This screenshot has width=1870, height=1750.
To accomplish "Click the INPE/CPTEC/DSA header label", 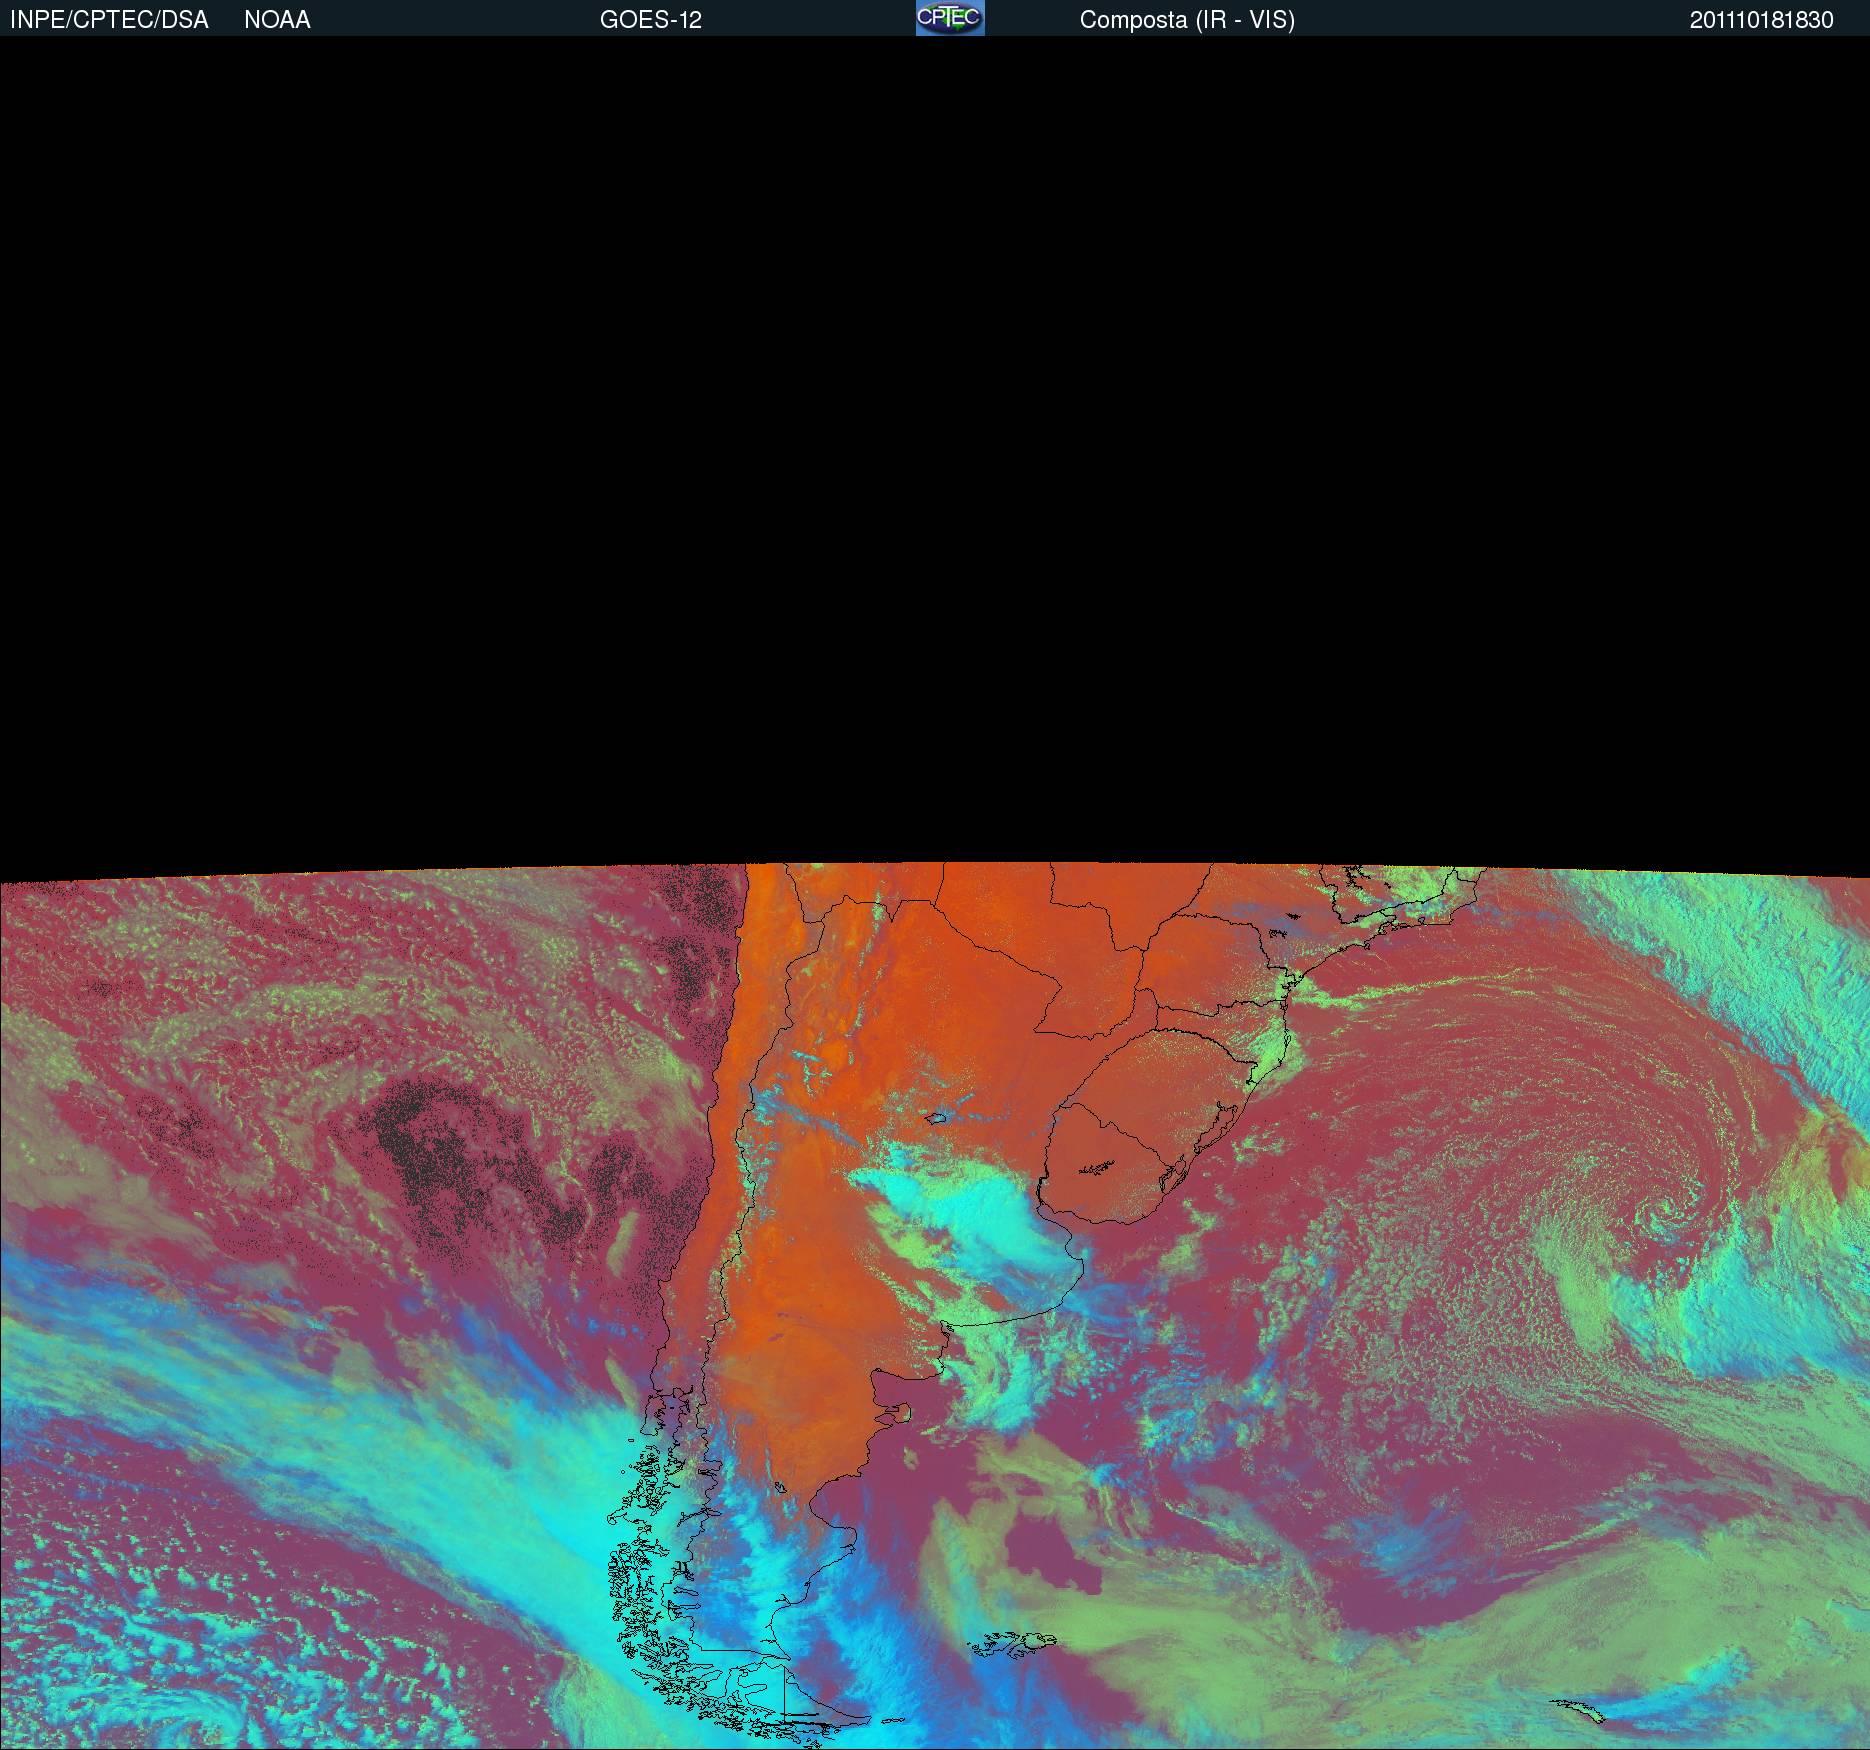I will (x=109, y=20).
